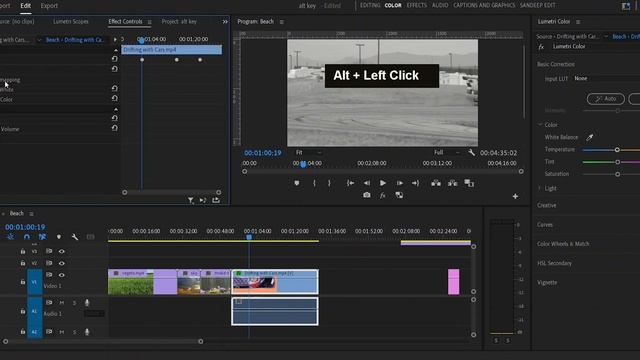The width and height of the screenshot is (640, 360).
Task: Step back one frame
Action: point(367,183)
